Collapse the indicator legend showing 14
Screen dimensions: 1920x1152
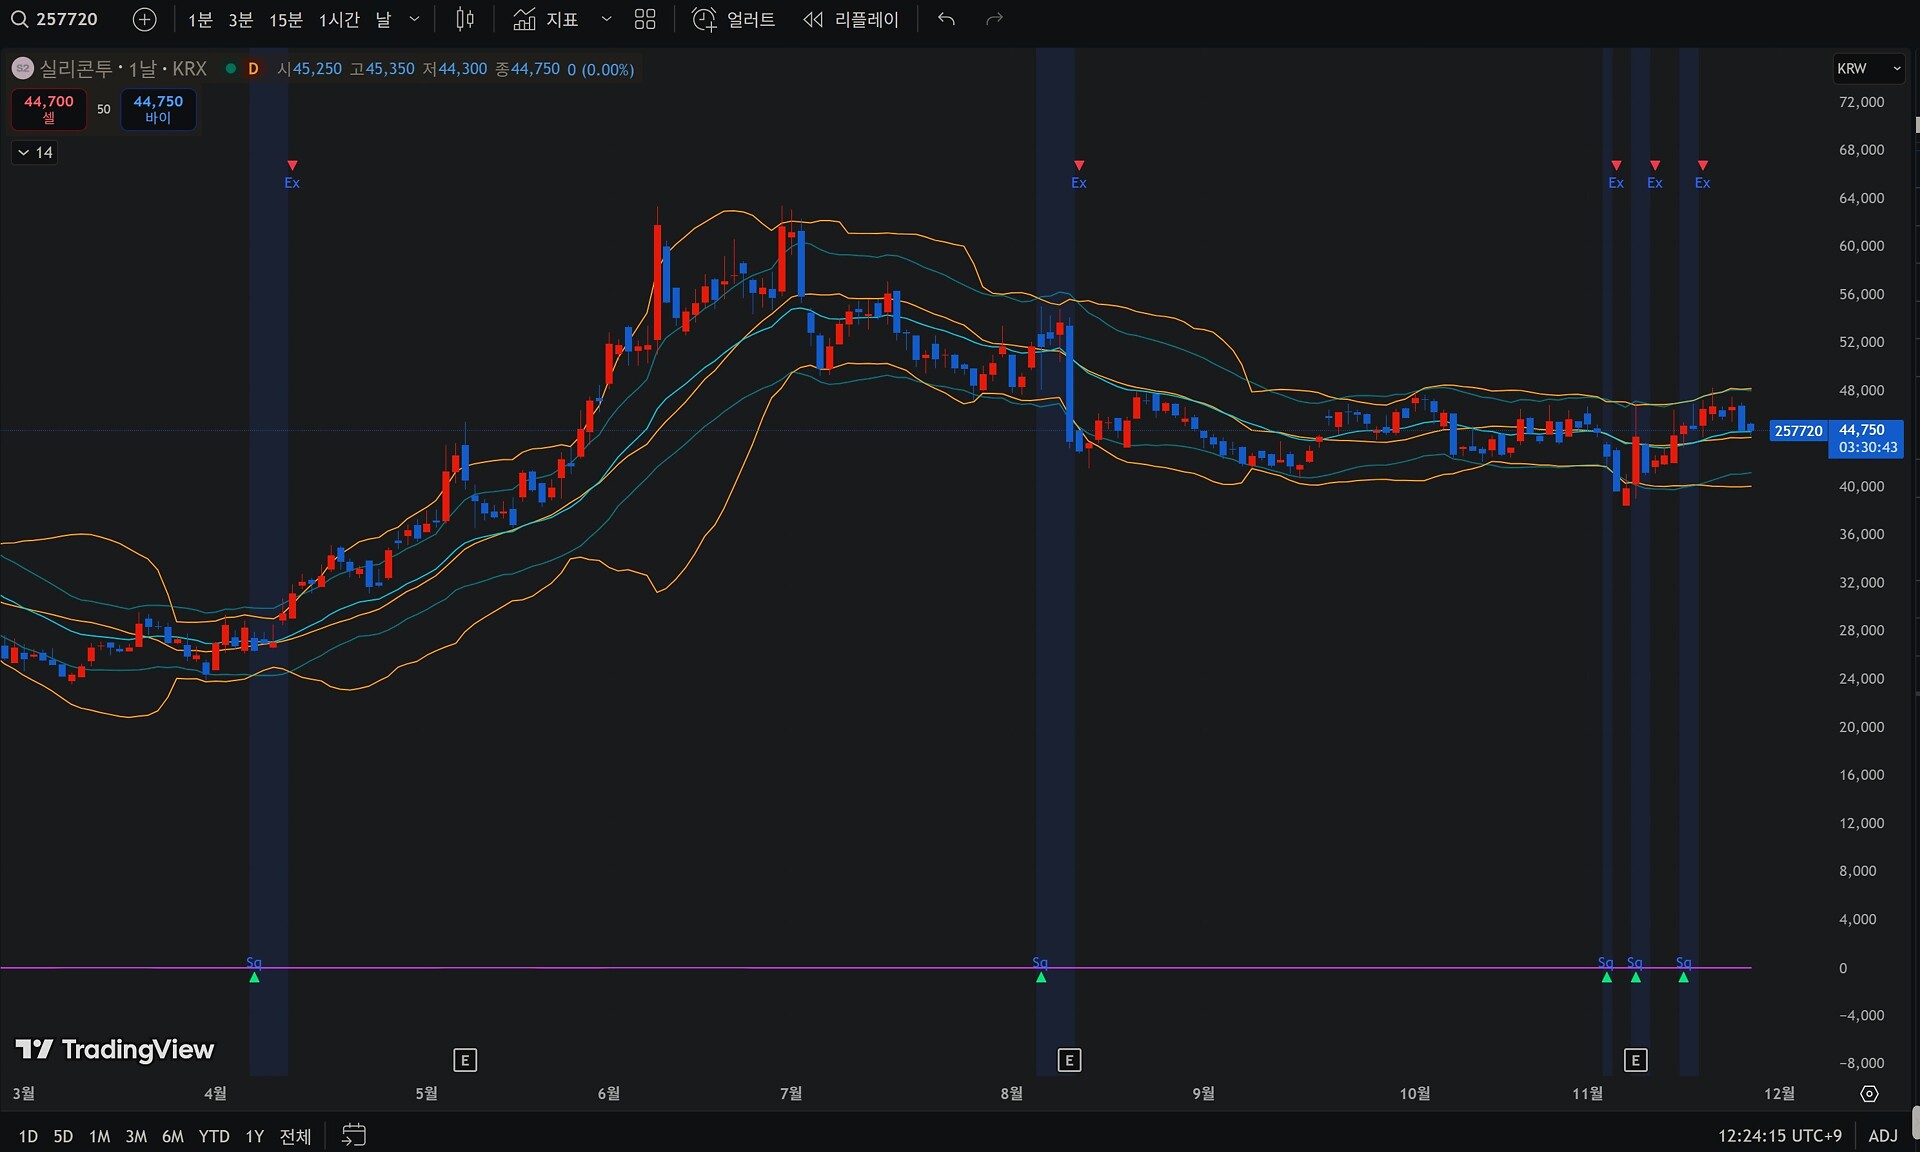35,153
